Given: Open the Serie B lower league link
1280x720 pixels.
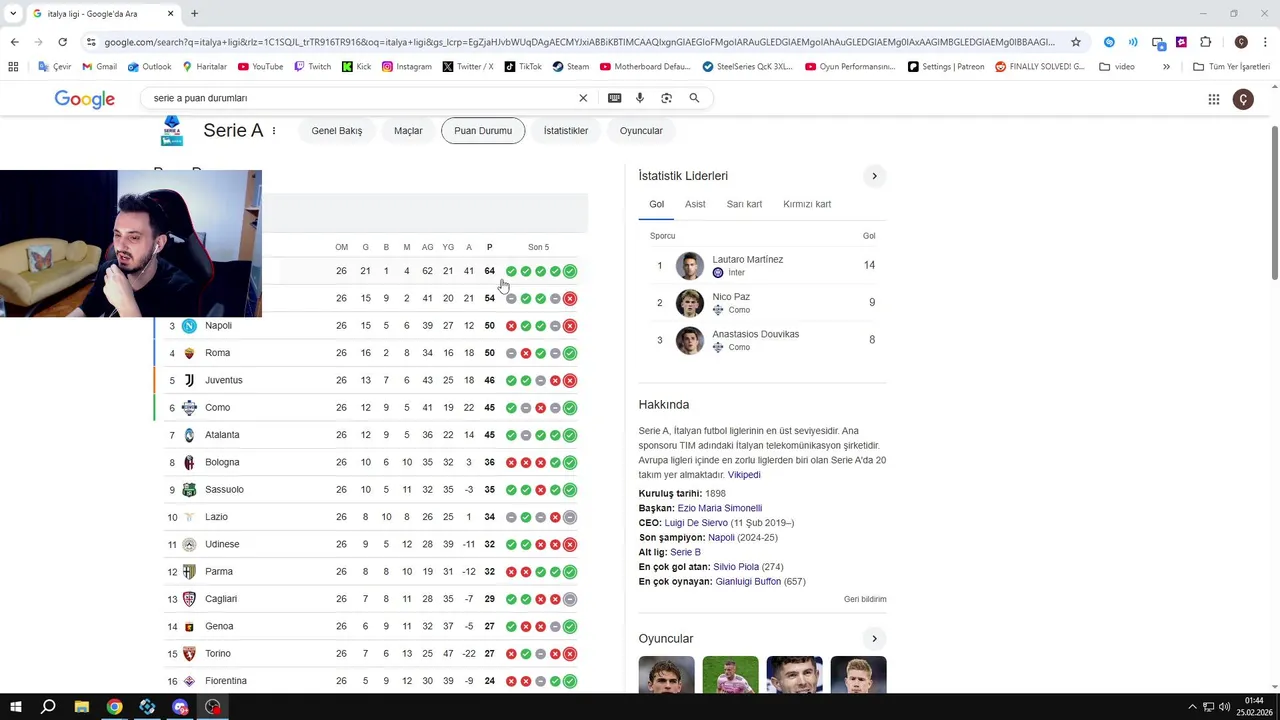Looking at the screenshot, I should point(685,552).
